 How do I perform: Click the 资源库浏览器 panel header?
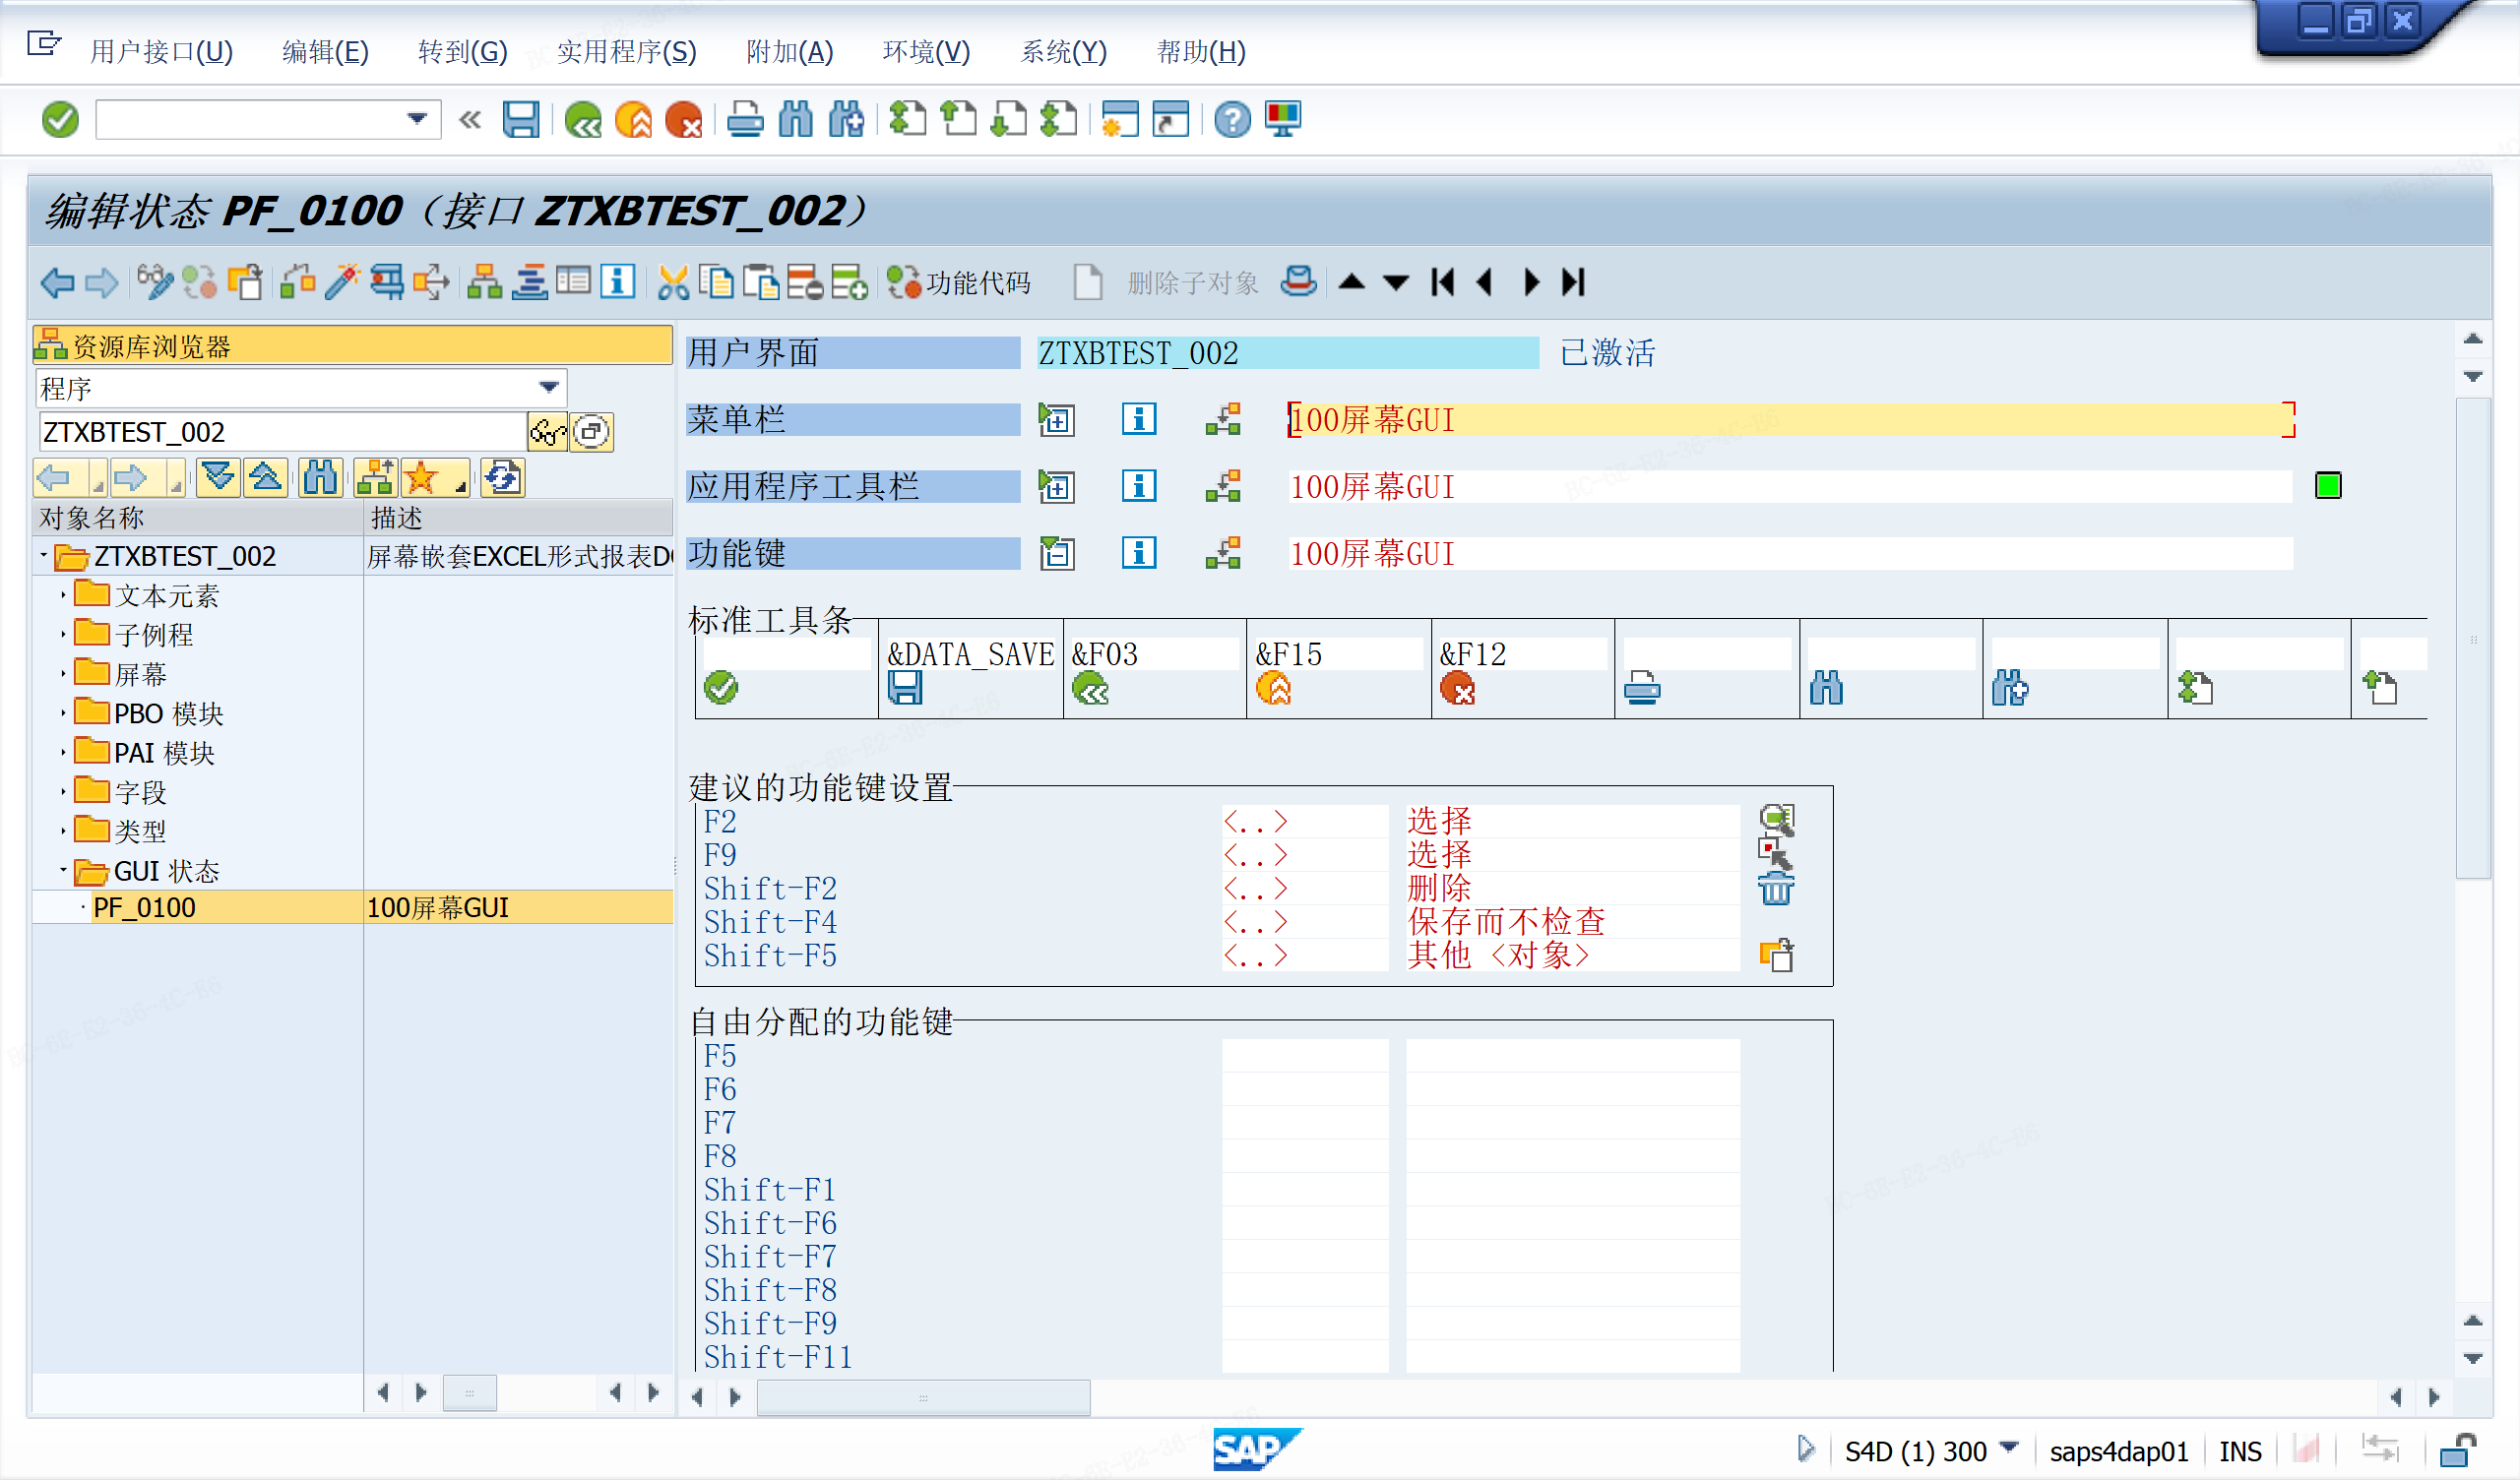click(352, 346)
